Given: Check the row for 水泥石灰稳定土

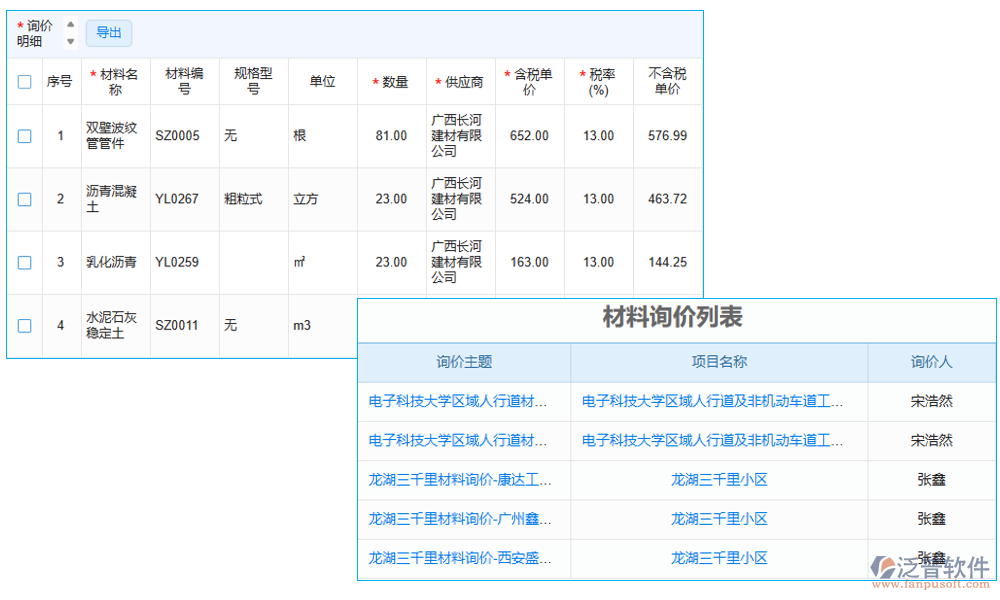Looking at the screenshot, I should coord(24,323).
